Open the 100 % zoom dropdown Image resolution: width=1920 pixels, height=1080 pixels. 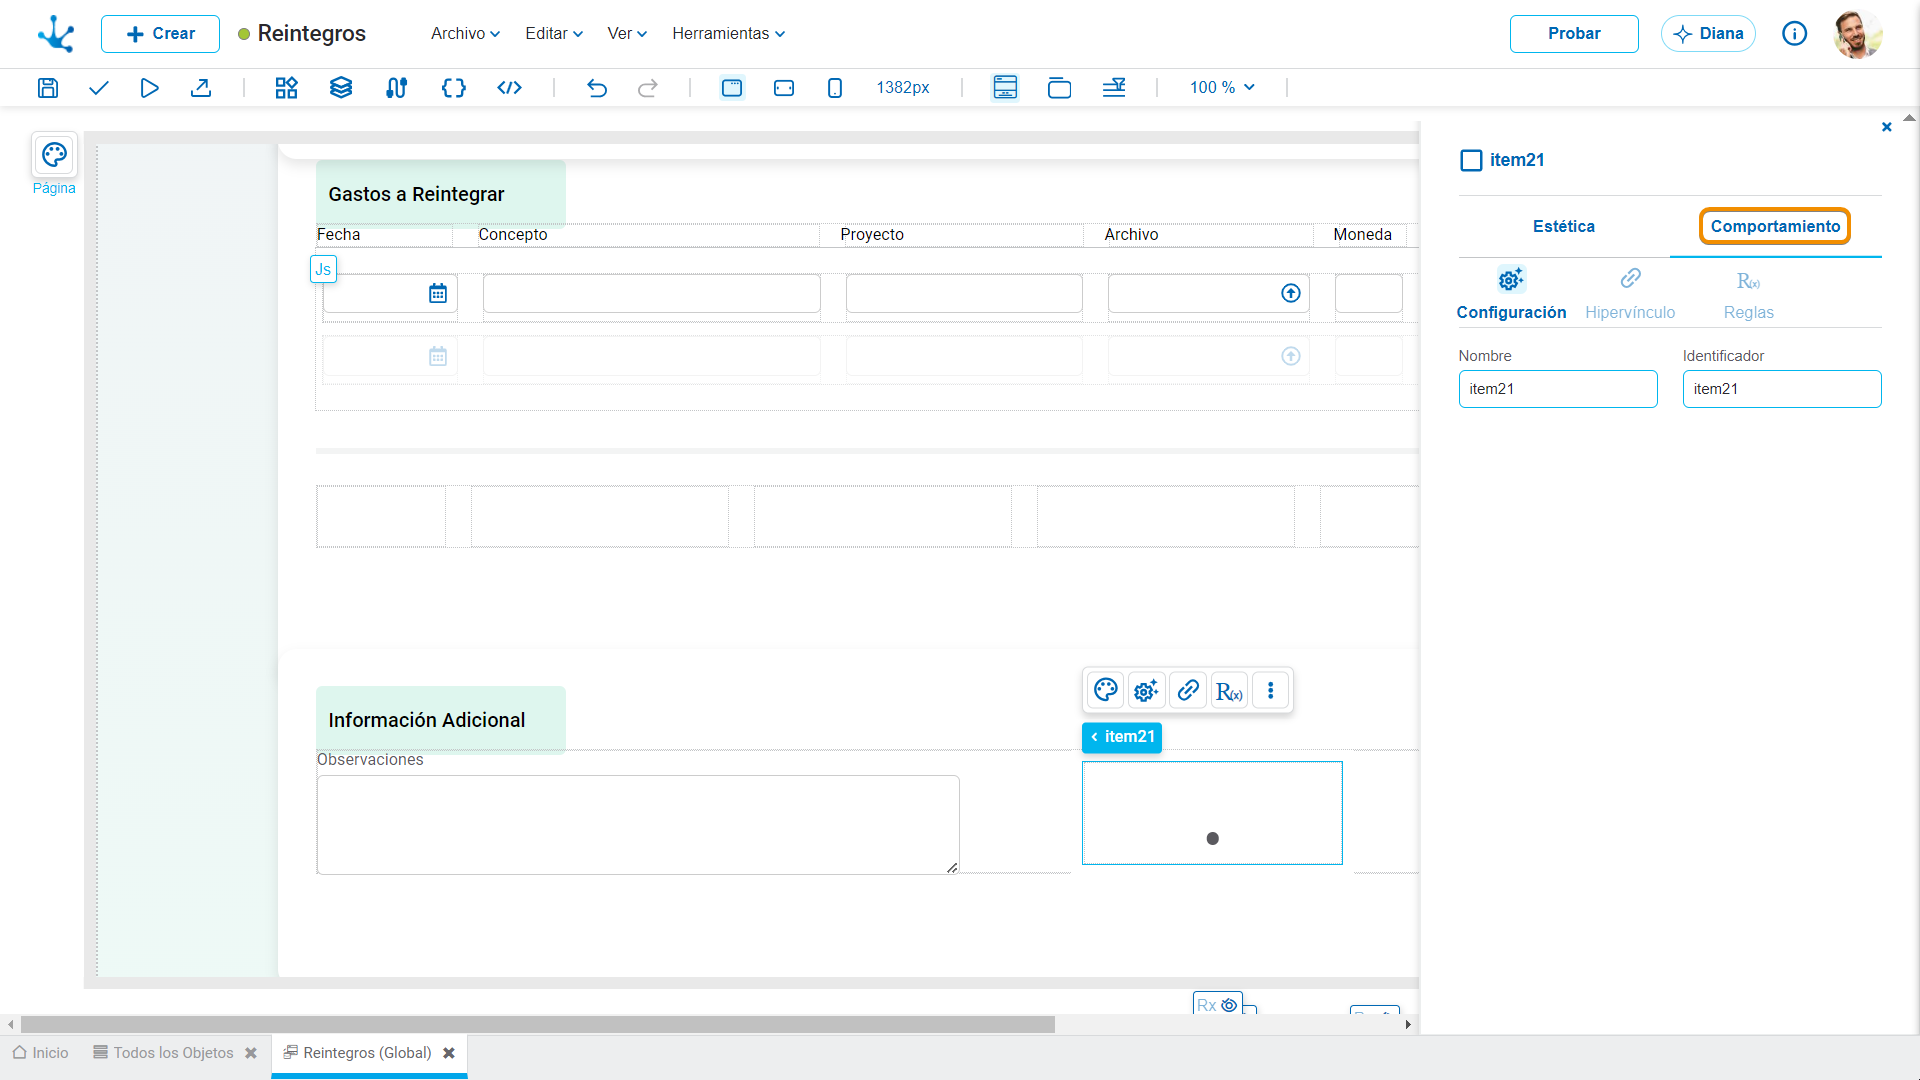1222,88
